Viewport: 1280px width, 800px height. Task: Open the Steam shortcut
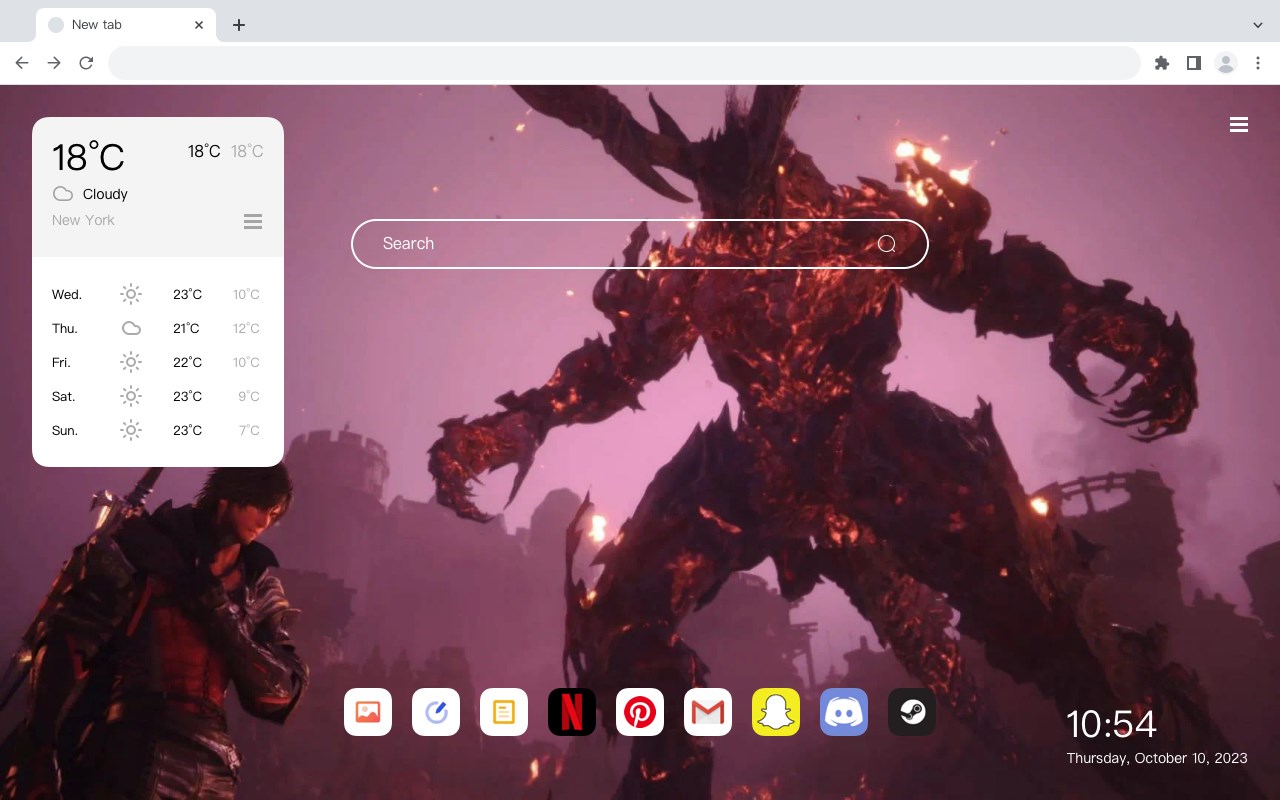912,712
